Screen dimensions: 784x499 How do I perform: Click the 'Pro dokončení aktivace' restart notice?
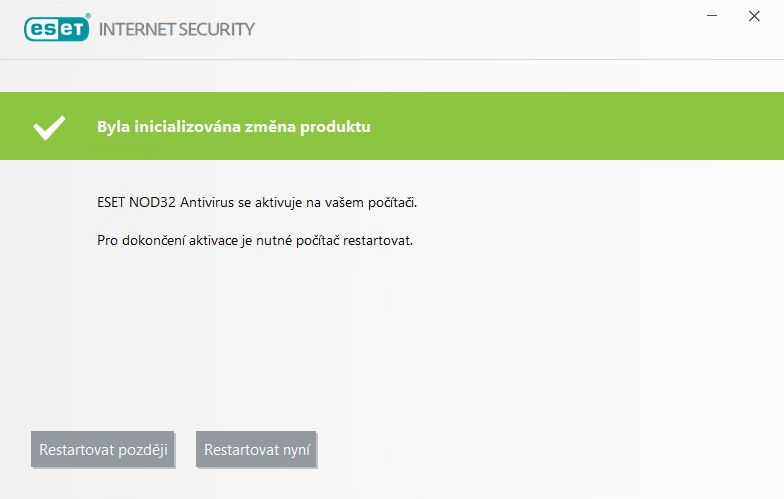tap(255, 240)
